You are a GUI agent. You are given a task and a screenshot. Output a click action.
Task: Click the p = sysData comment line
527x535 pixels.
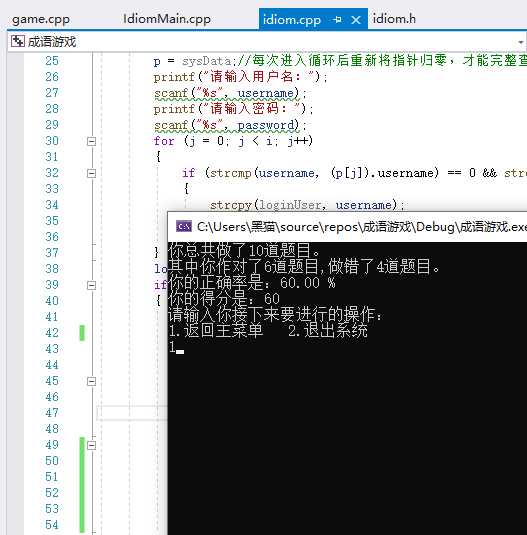[340, 61]
